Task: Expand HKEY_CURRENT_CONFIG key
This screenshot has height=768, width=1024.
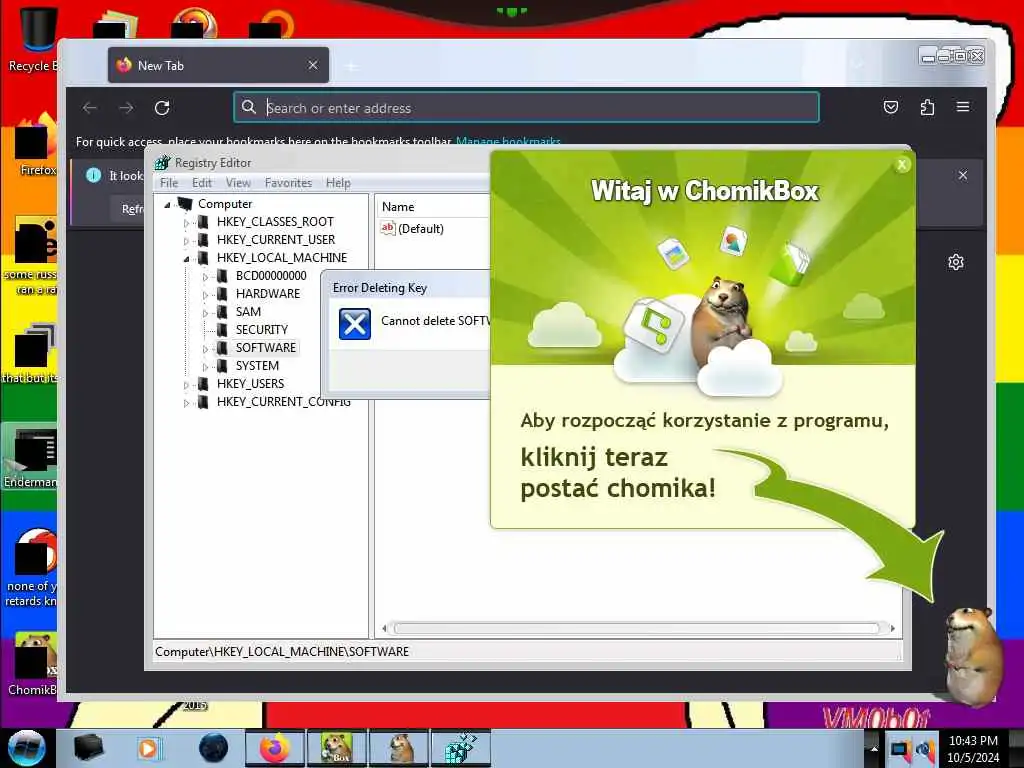Action: coord(186,403)
